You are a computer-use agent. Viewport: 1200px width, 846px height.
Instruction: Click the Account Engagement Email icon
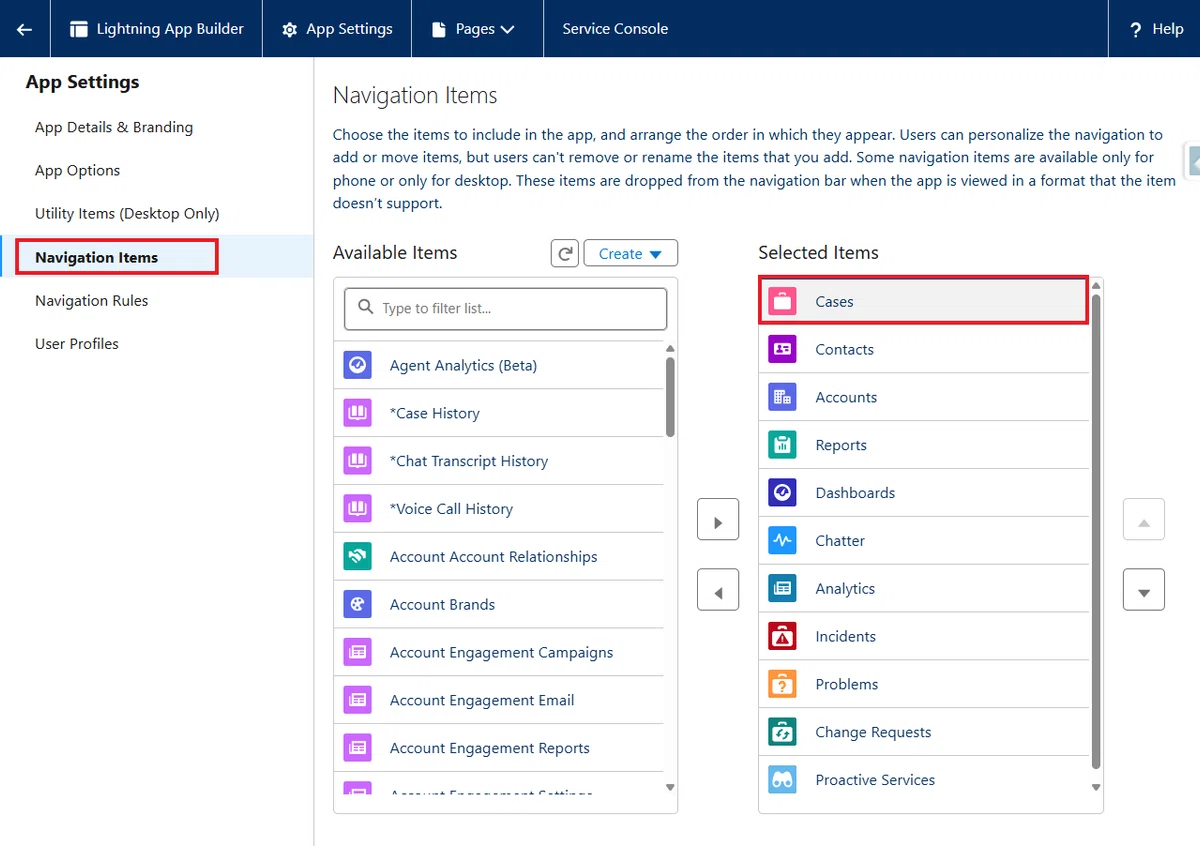point(358,701)
